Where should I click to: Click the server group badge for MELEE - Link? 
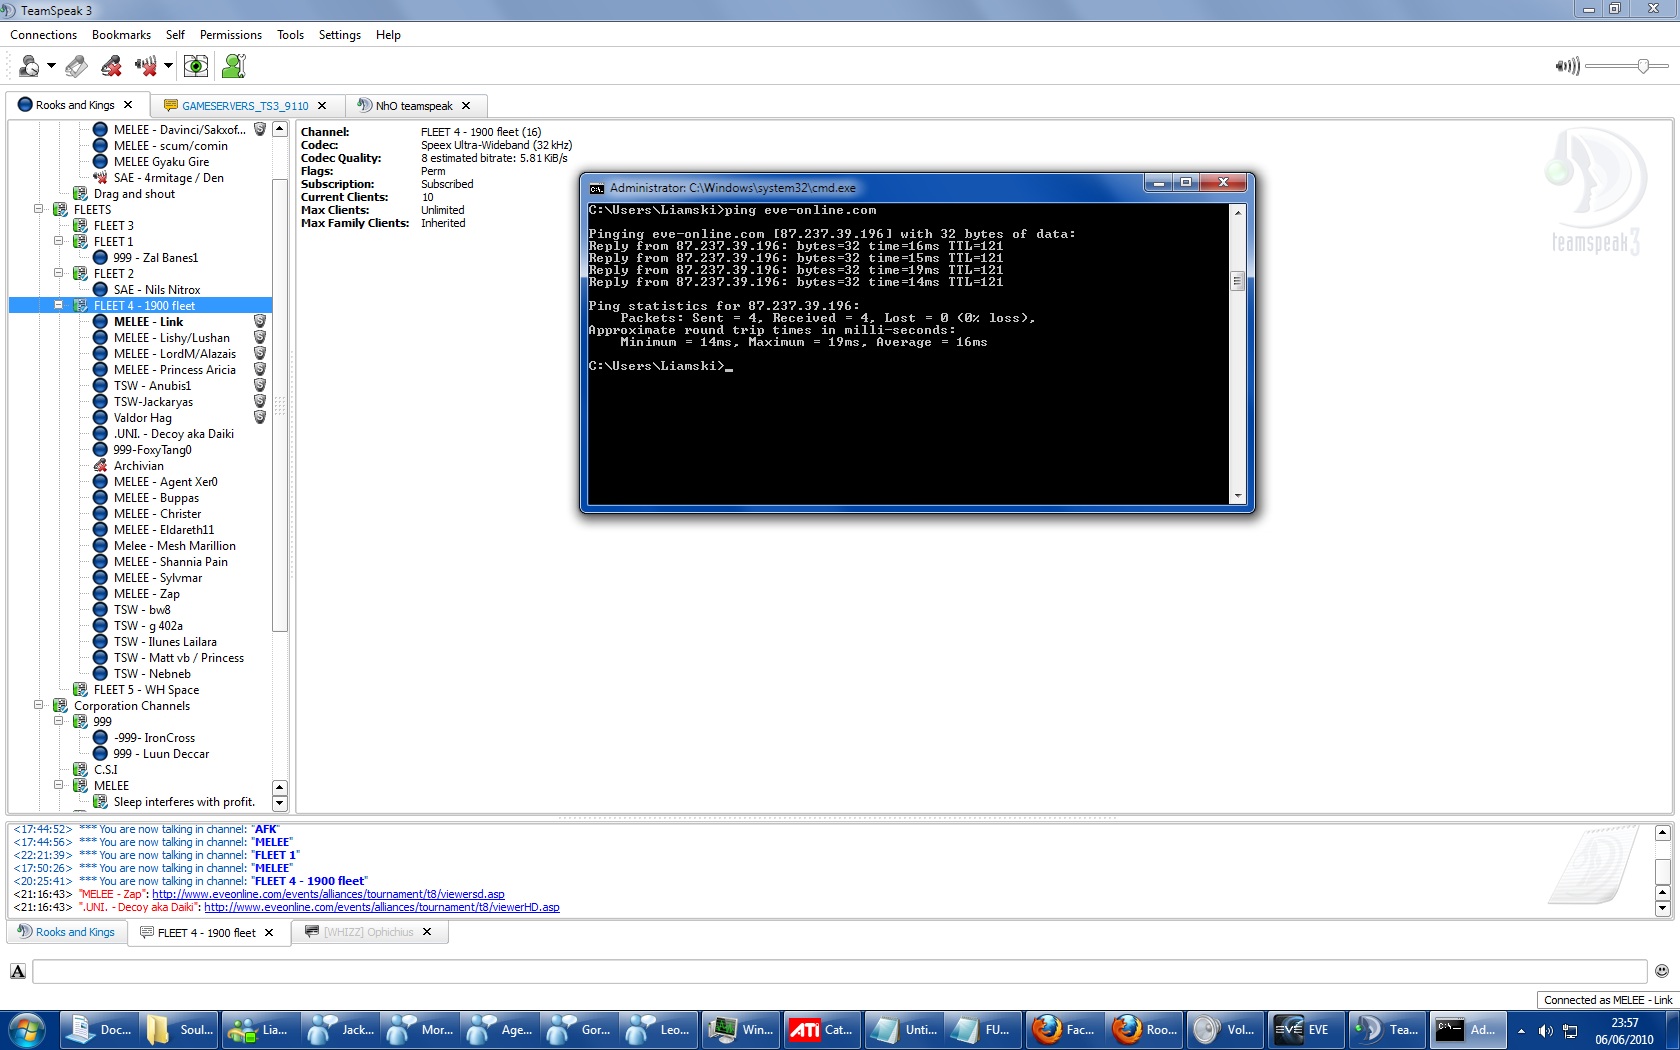[x=260, y=322]
